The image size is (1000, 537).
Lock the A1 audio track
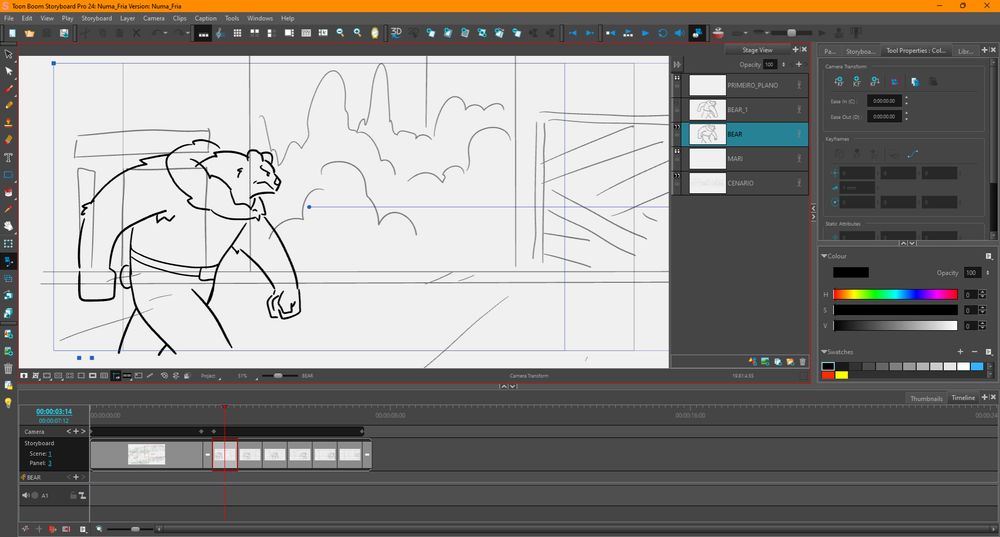click(x=73, y=495)
